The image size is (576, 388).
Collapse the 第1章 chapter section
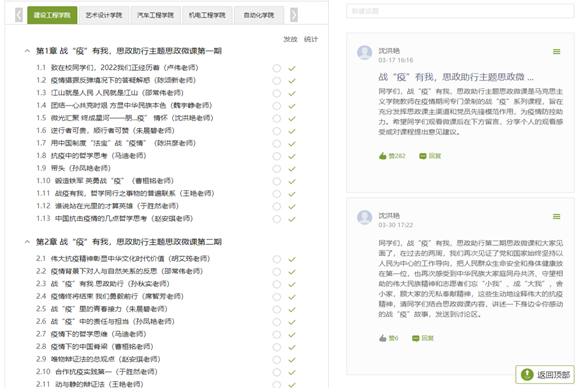[x=27, y=51]
